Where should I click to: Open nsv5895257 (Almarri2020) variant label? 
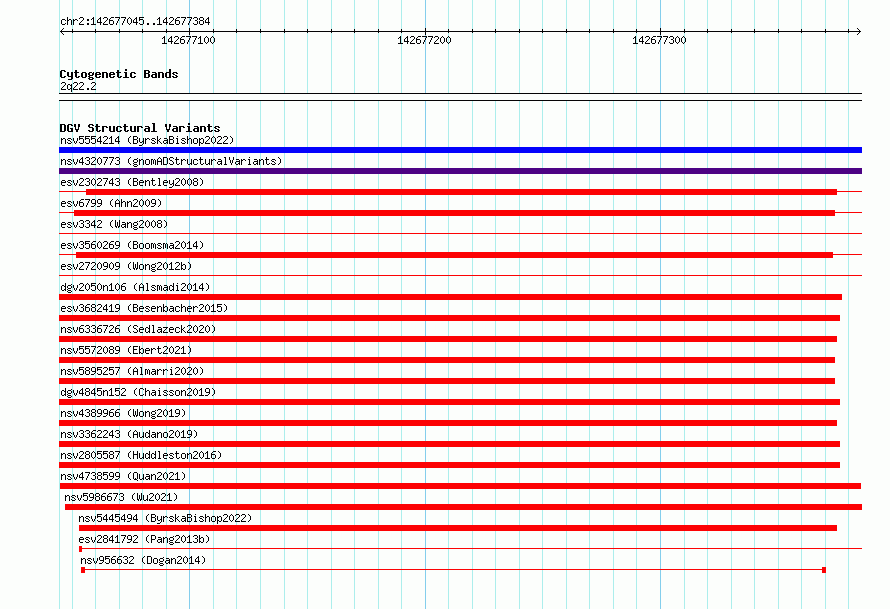tap(132, 371)
